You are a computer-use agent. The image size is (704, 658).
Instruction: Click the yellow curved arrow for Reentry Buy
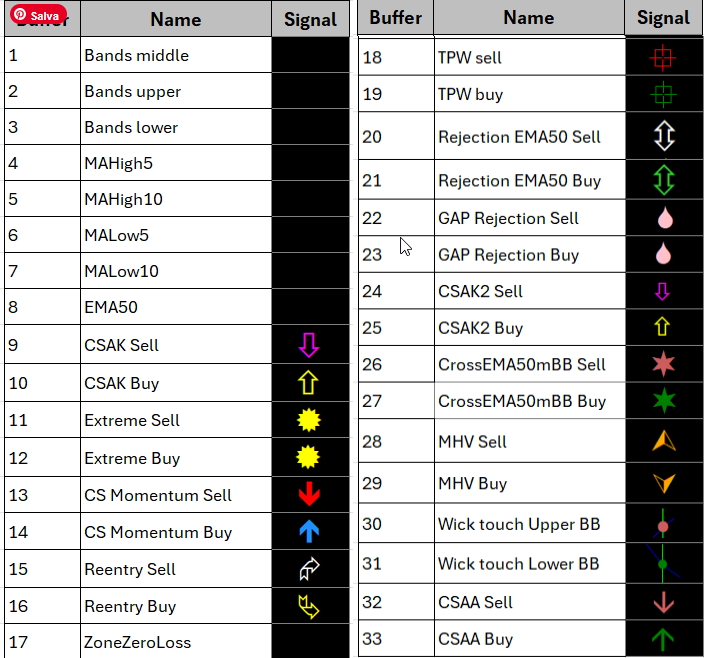pos(308,606)
